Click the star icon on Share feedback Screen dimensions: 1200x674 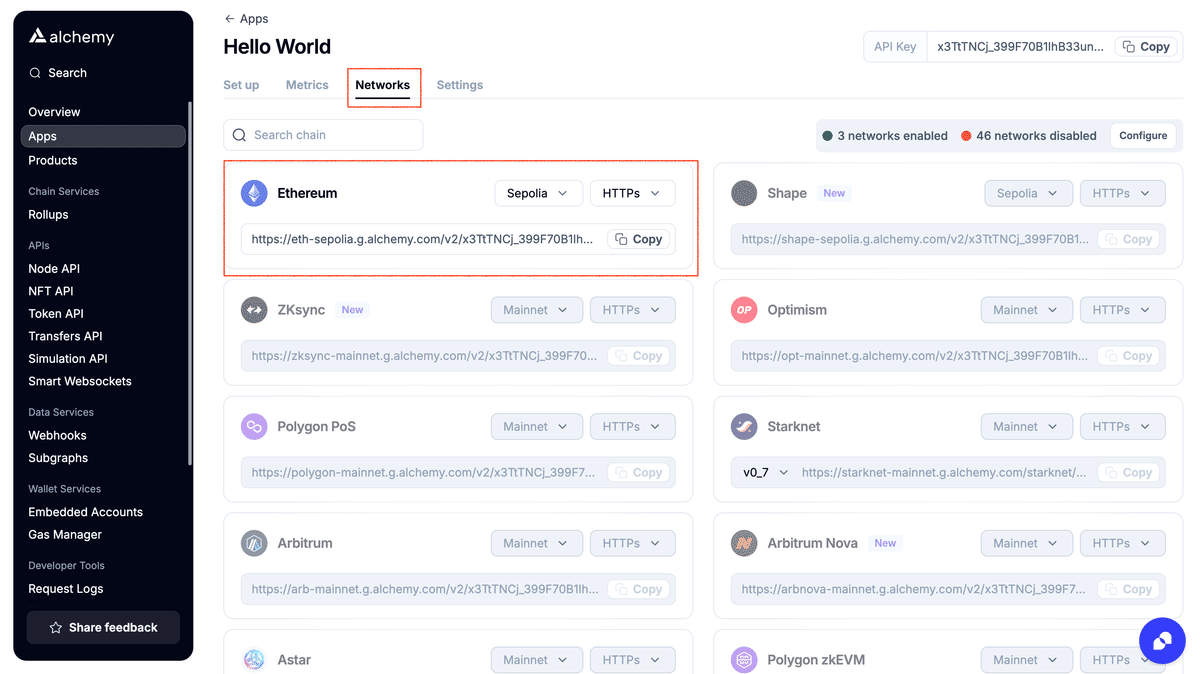click(56, 628)
